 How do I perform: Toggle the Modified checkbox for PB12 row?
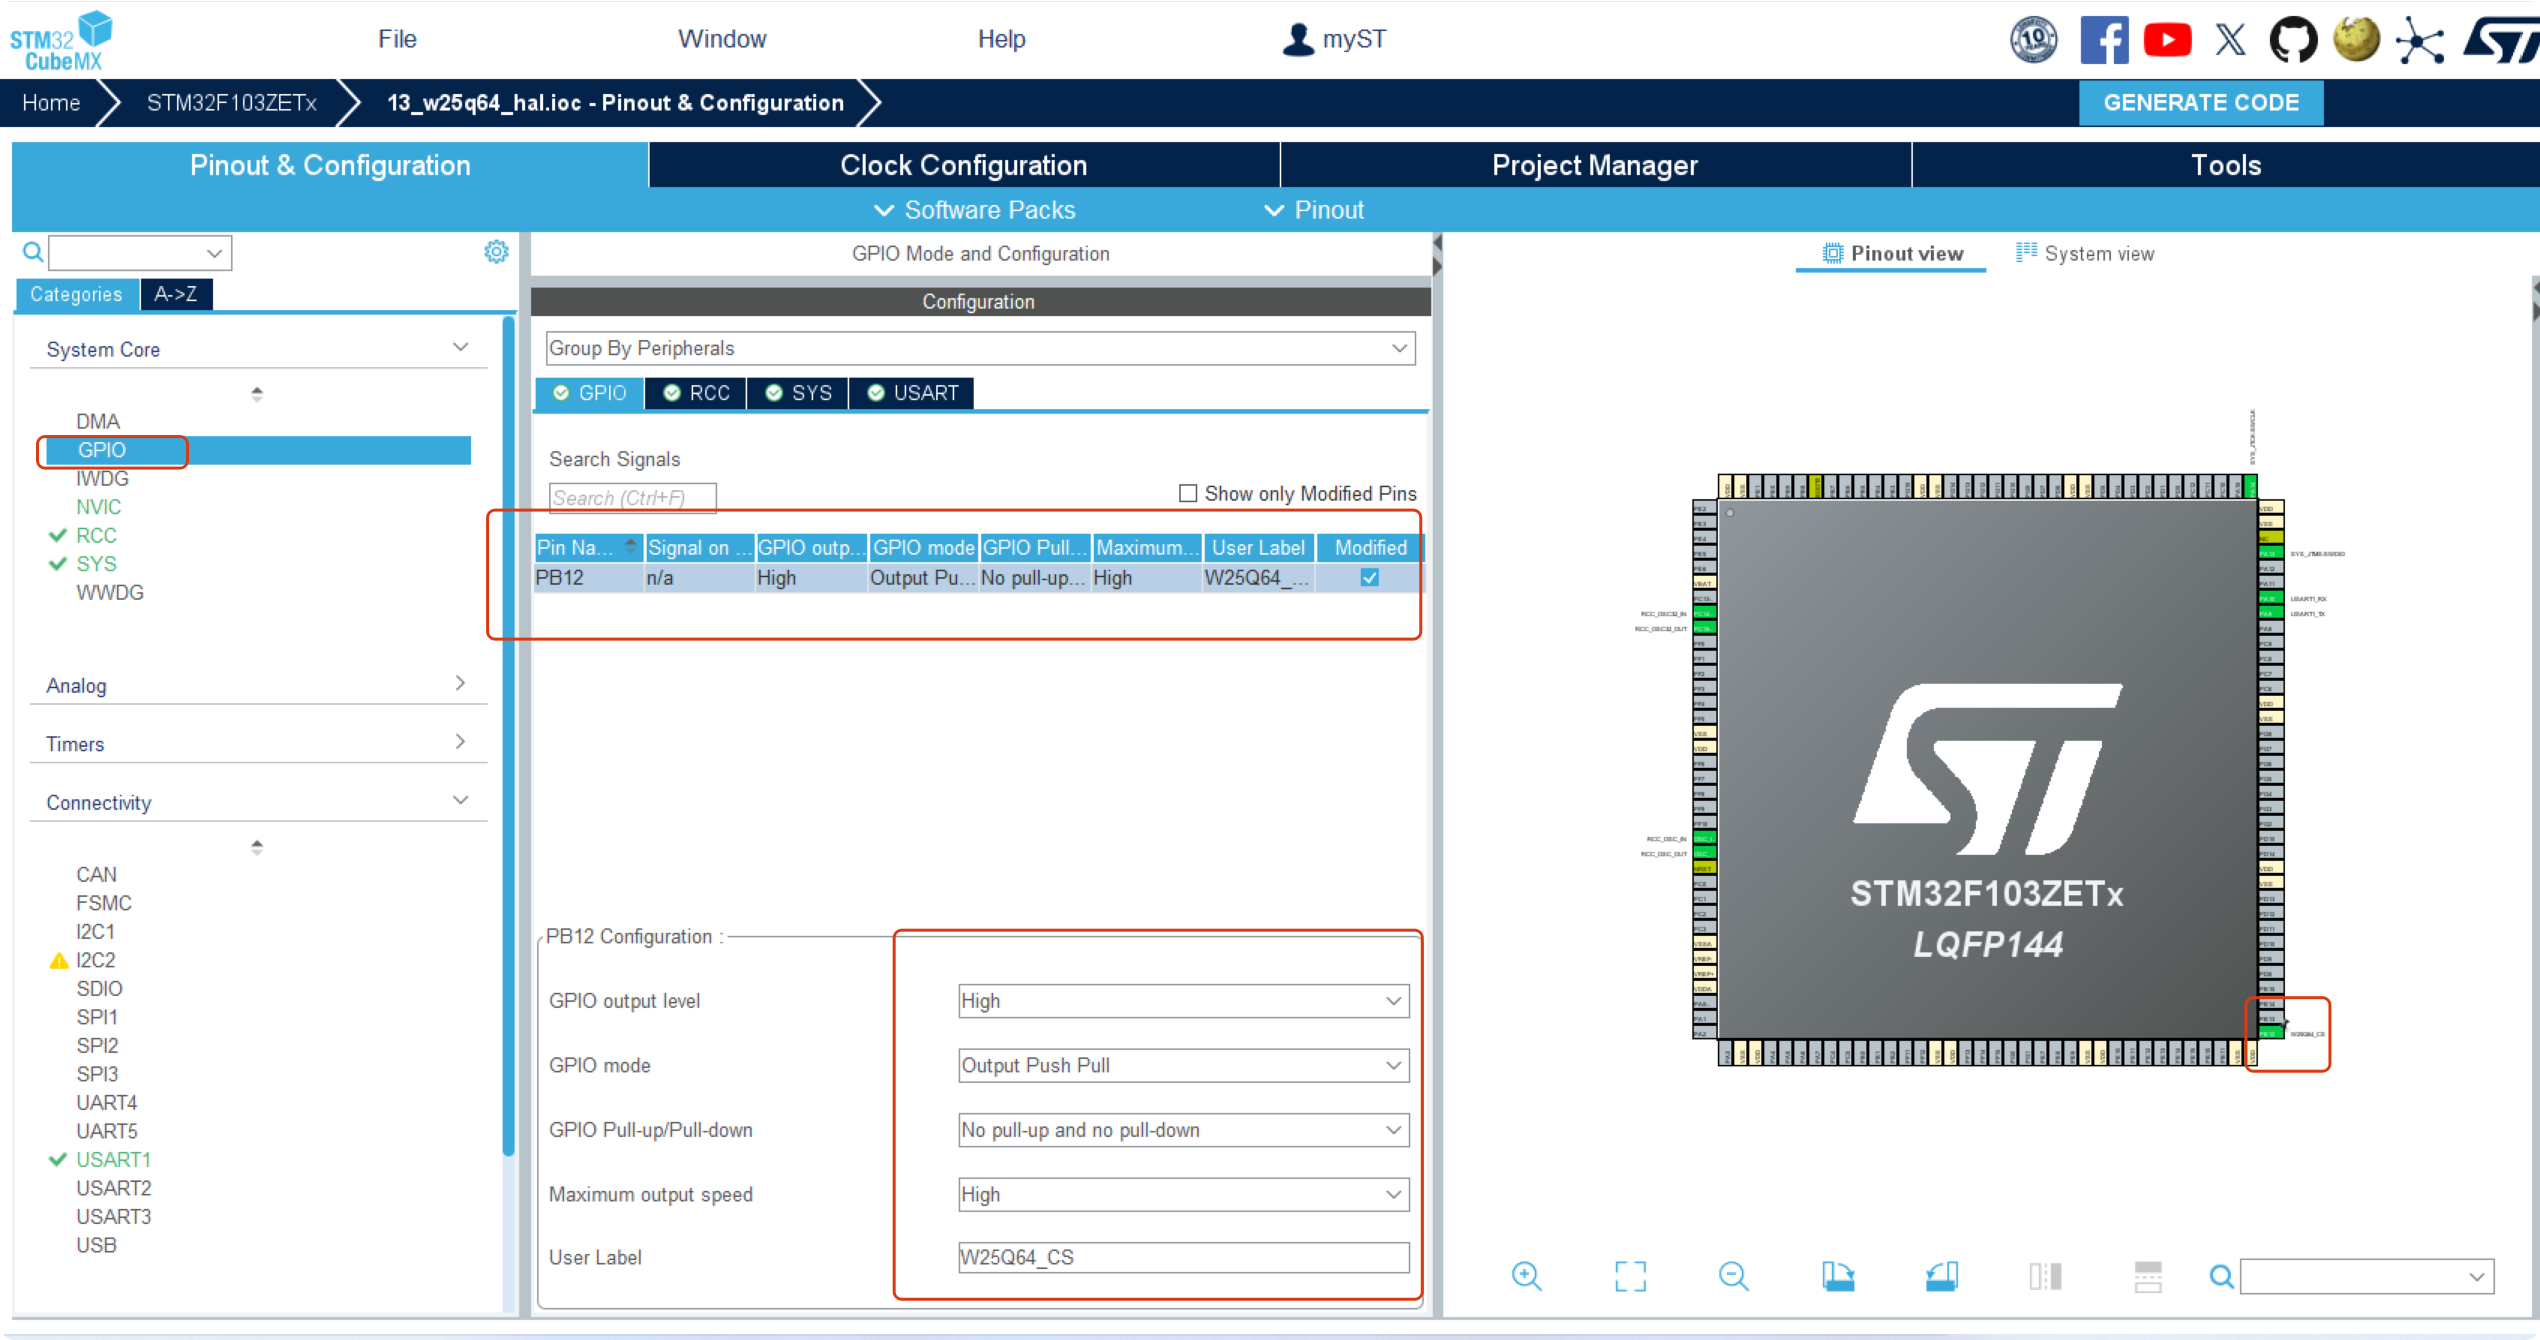(x=1369, y=578)
